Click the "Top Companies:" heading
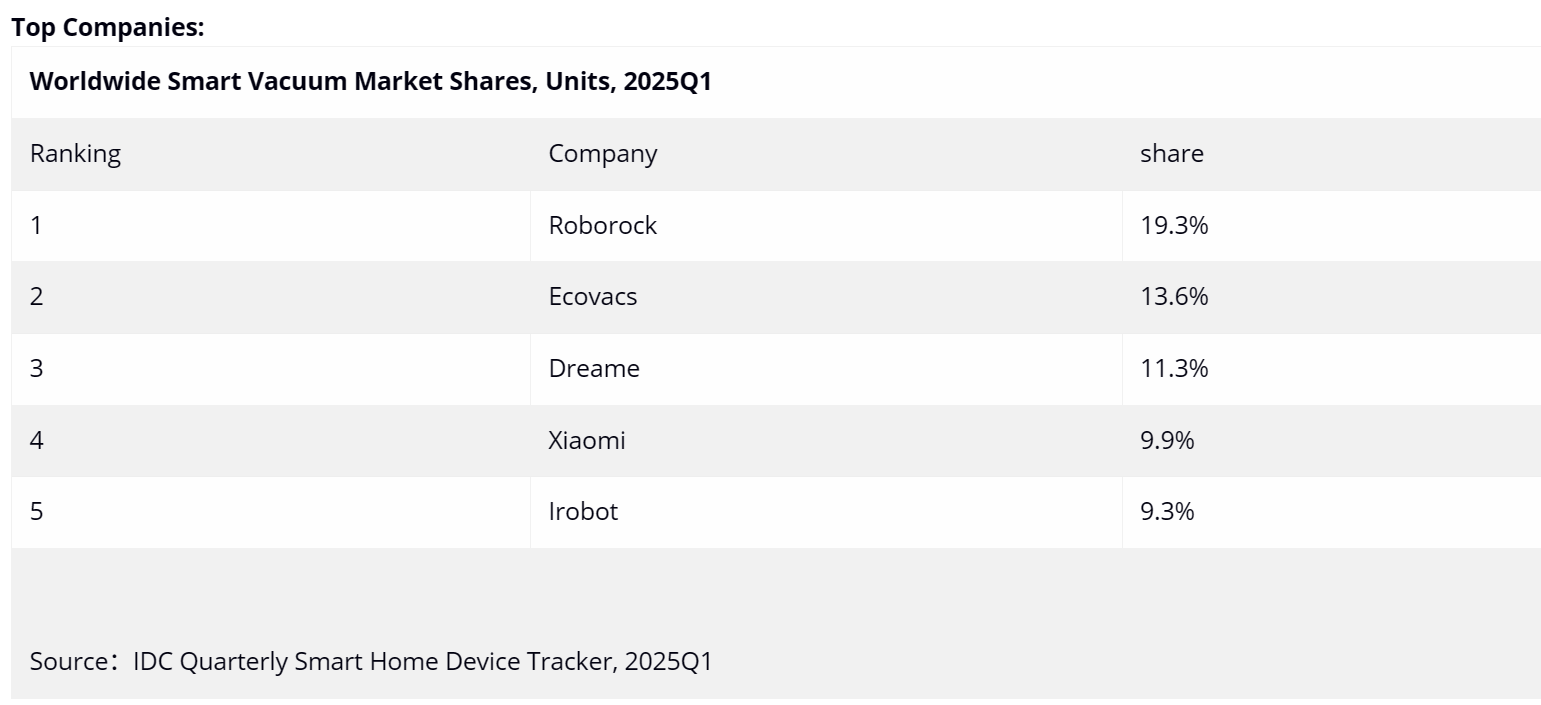Image resolution: width=1541 pixels, height=705 pixels. tap(108, 28)
